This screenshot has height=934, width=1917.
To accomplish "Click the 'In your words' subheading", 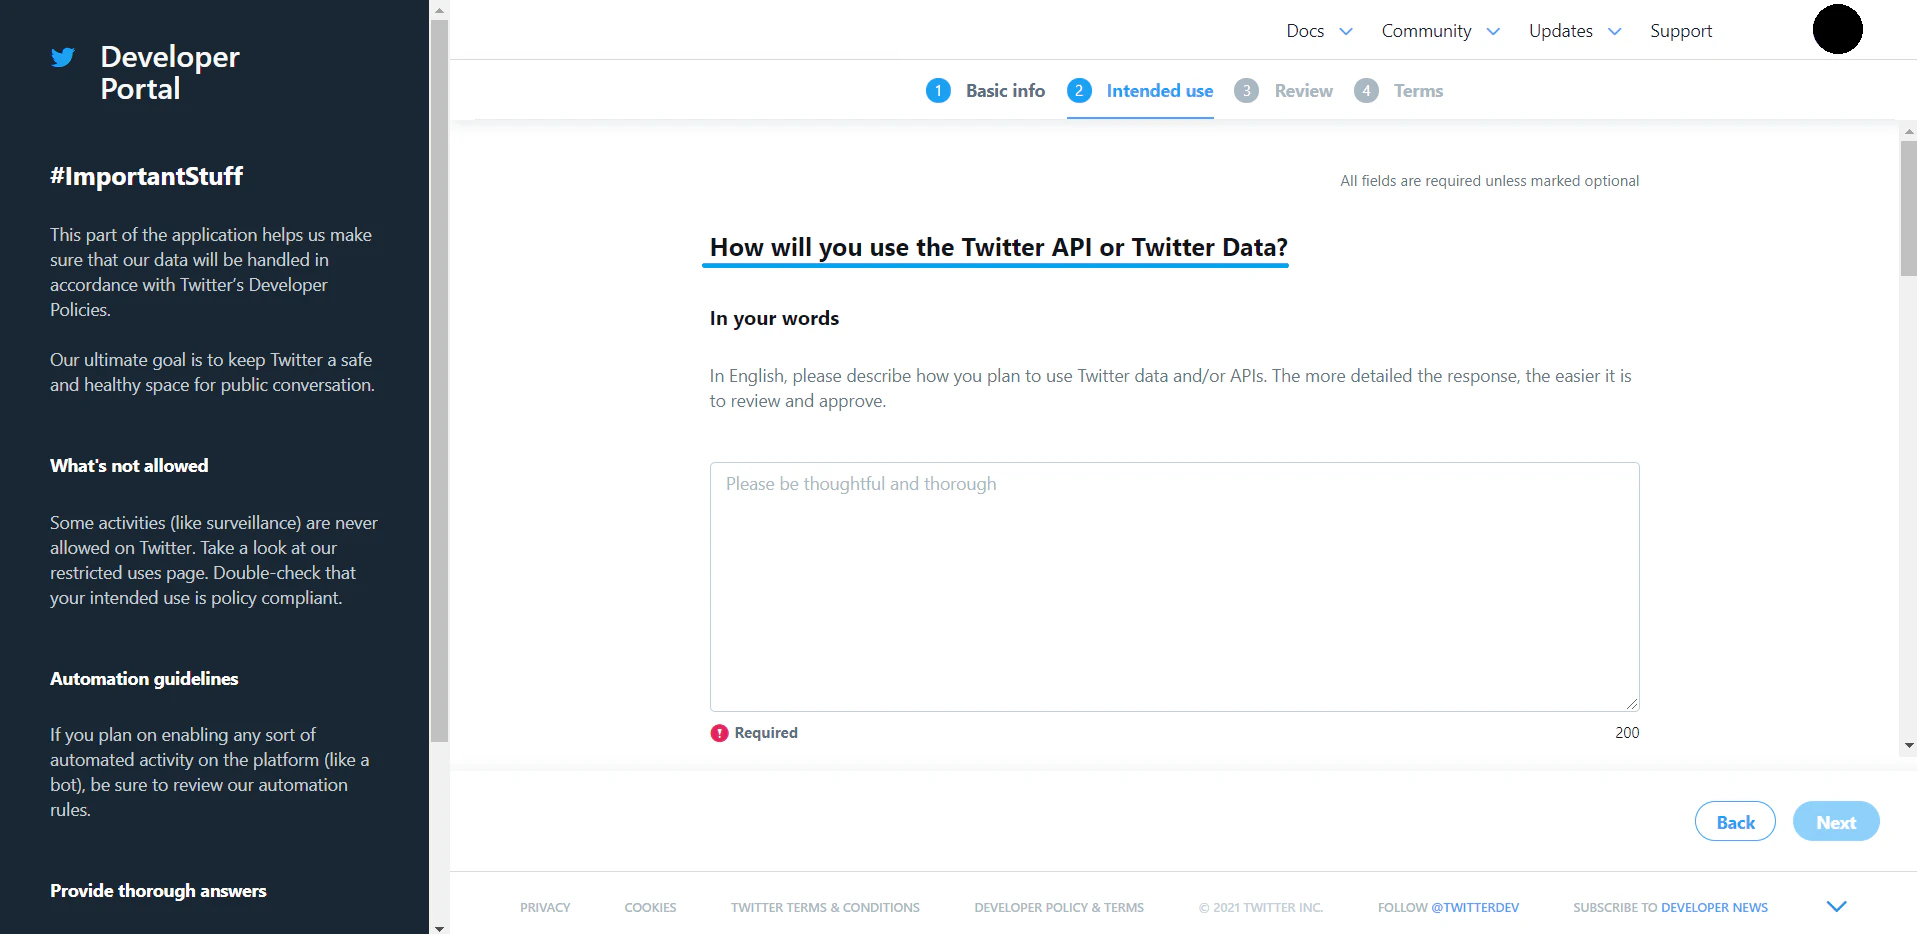I will point(774,319).
